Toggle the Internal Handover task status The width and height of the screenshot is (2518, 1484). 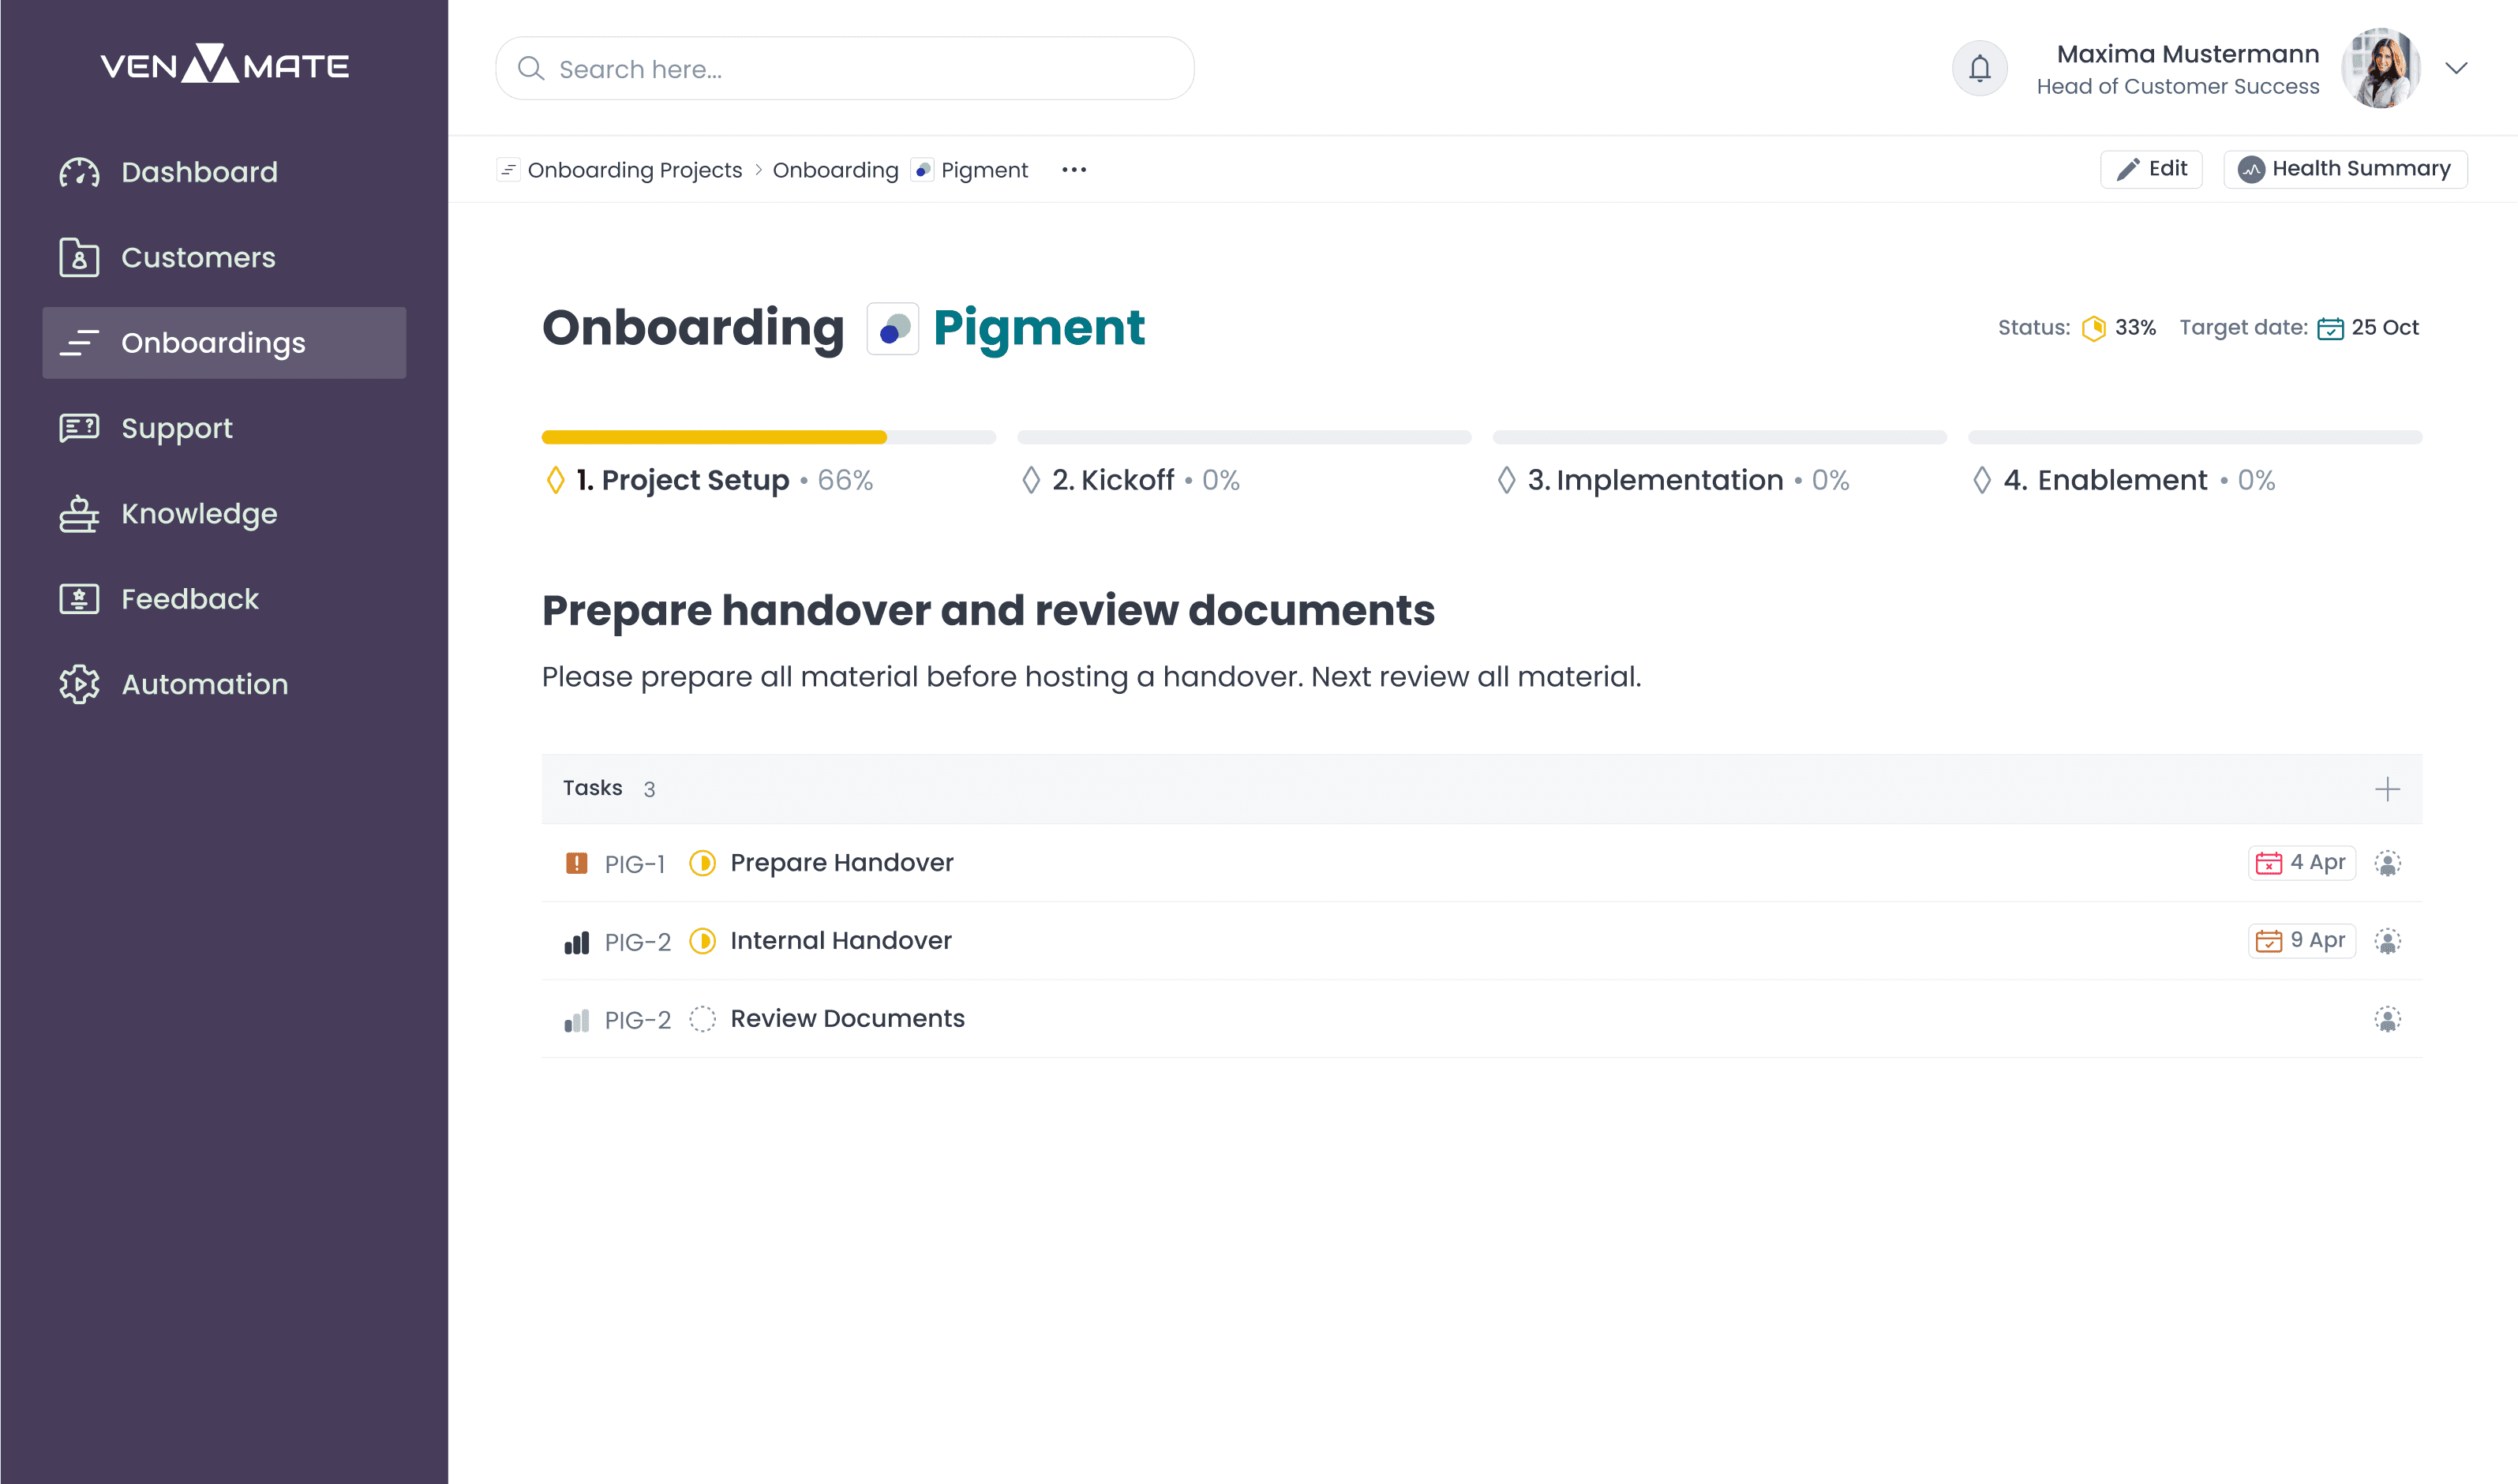[701, 940]
